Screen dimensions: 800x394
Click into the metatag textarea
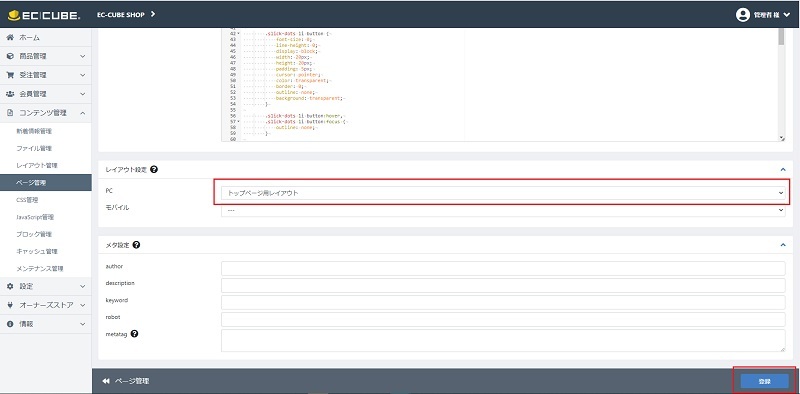tap(503, 340)
